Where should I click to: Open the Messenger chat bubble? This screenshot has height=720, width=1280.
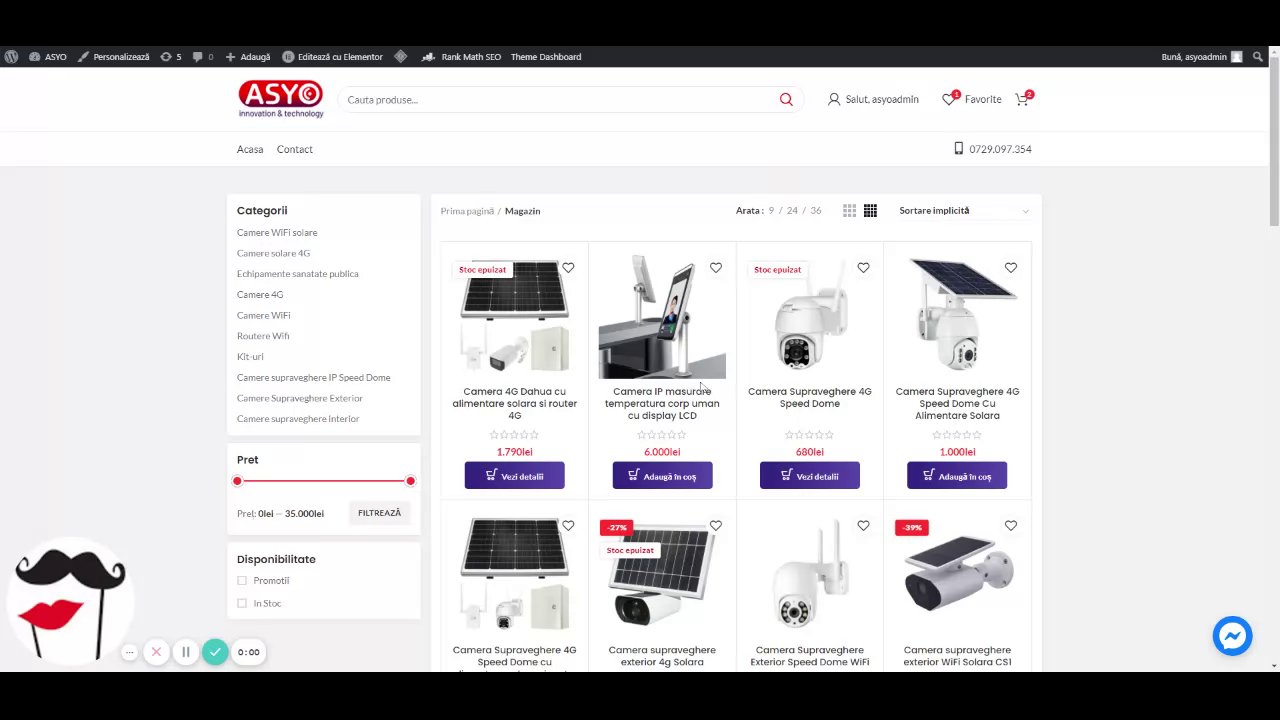pyautogui.click(x=1232, y=636)
